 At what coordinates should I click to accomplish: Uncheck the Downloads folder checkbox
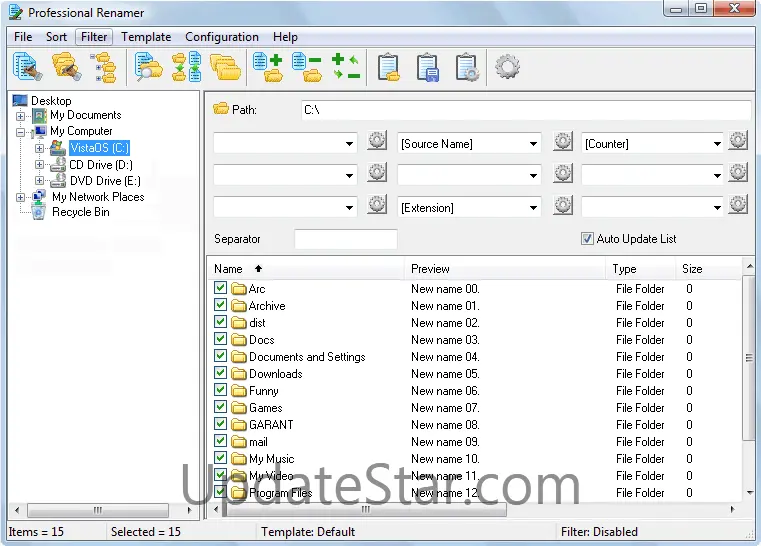click(220, 373)
